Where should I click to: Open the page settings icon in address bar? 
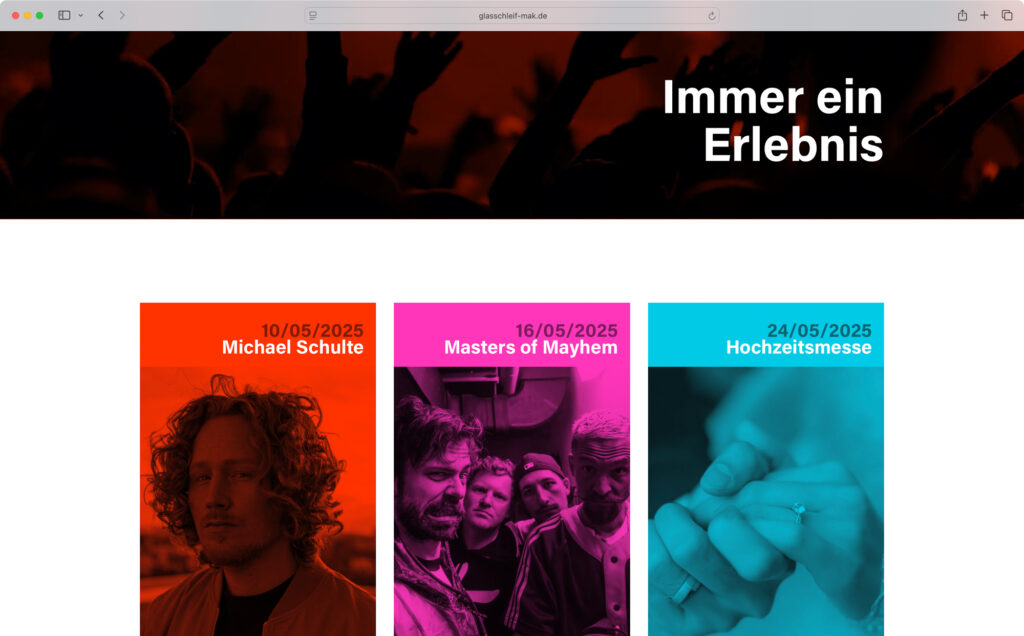313,16
